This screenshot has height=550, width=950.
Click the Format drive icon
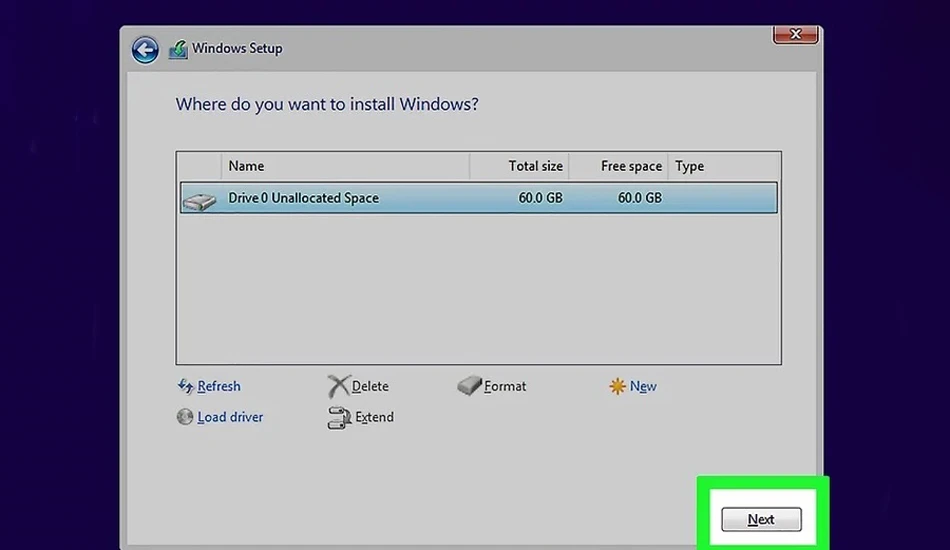(469, 385)
